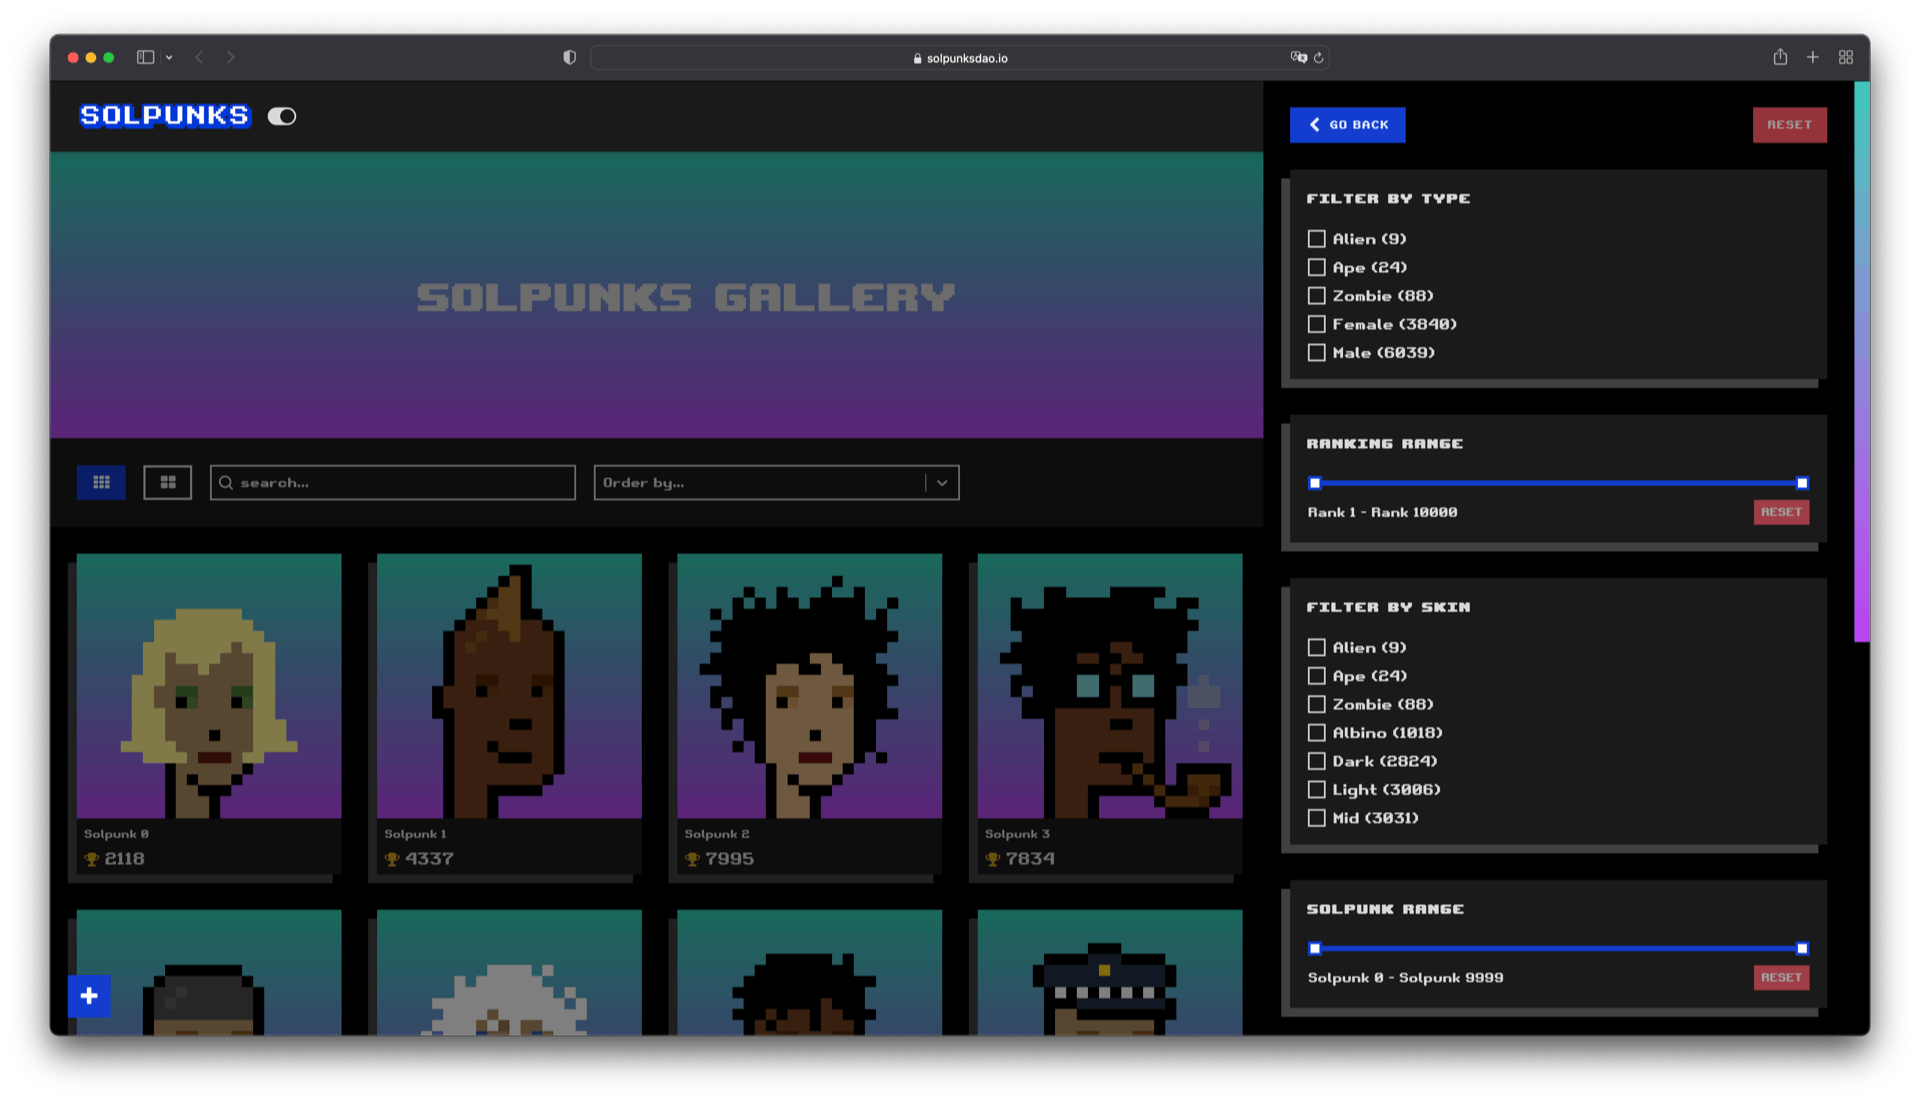Click the share icon in Safari toolbar
This screenshot has width=1920, height=1101.
click(1780, 57)
